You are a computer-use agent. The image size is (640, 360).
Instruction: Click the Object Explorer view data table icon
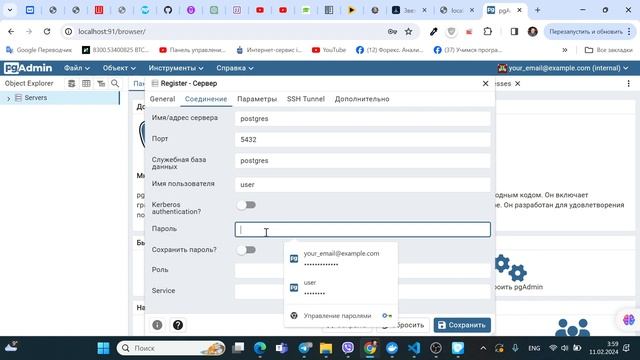click(86, 84)
